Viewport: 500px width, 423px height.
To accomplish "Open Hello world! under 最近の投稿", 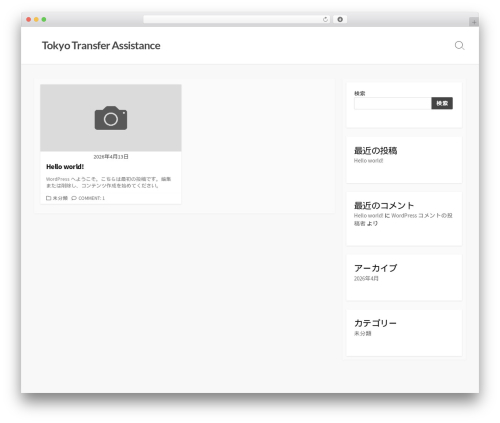I will pos(368,161).
